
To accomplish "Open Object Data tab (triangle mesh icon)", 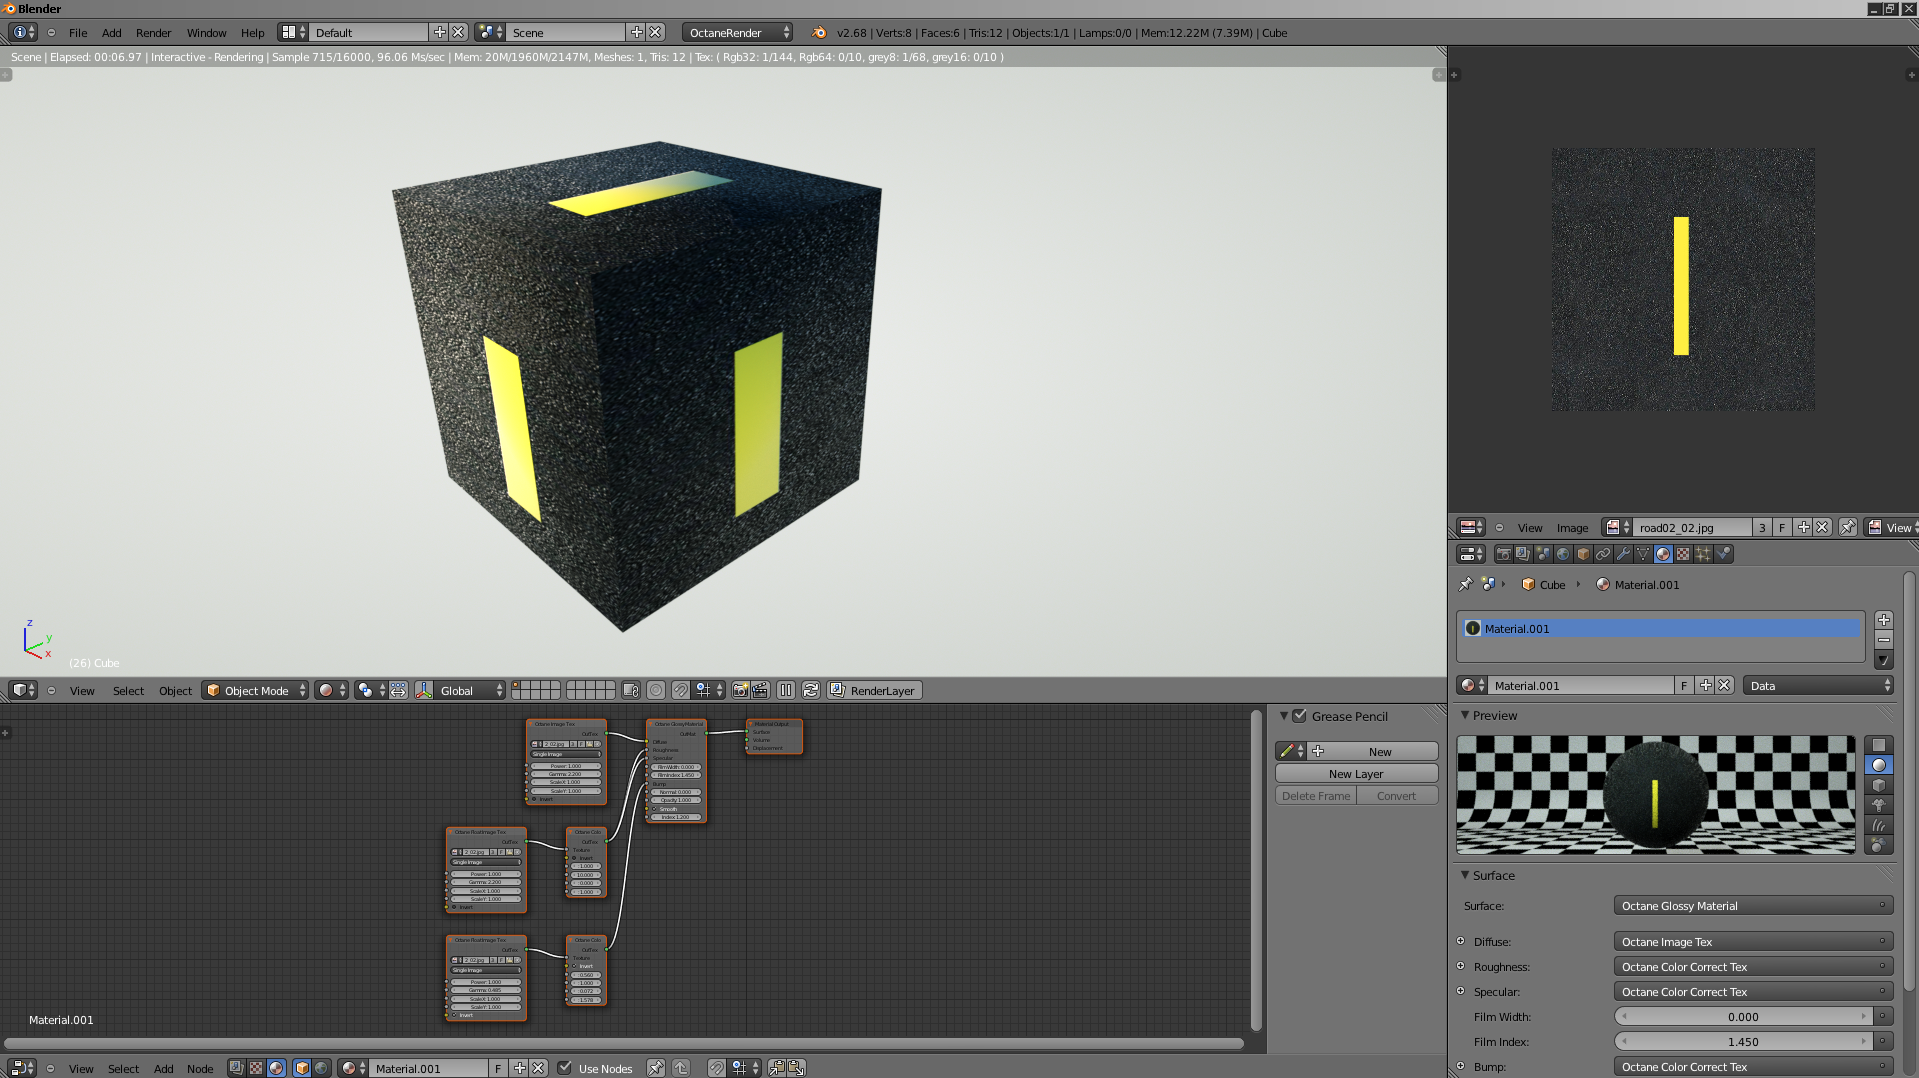I will [1643, 554].
